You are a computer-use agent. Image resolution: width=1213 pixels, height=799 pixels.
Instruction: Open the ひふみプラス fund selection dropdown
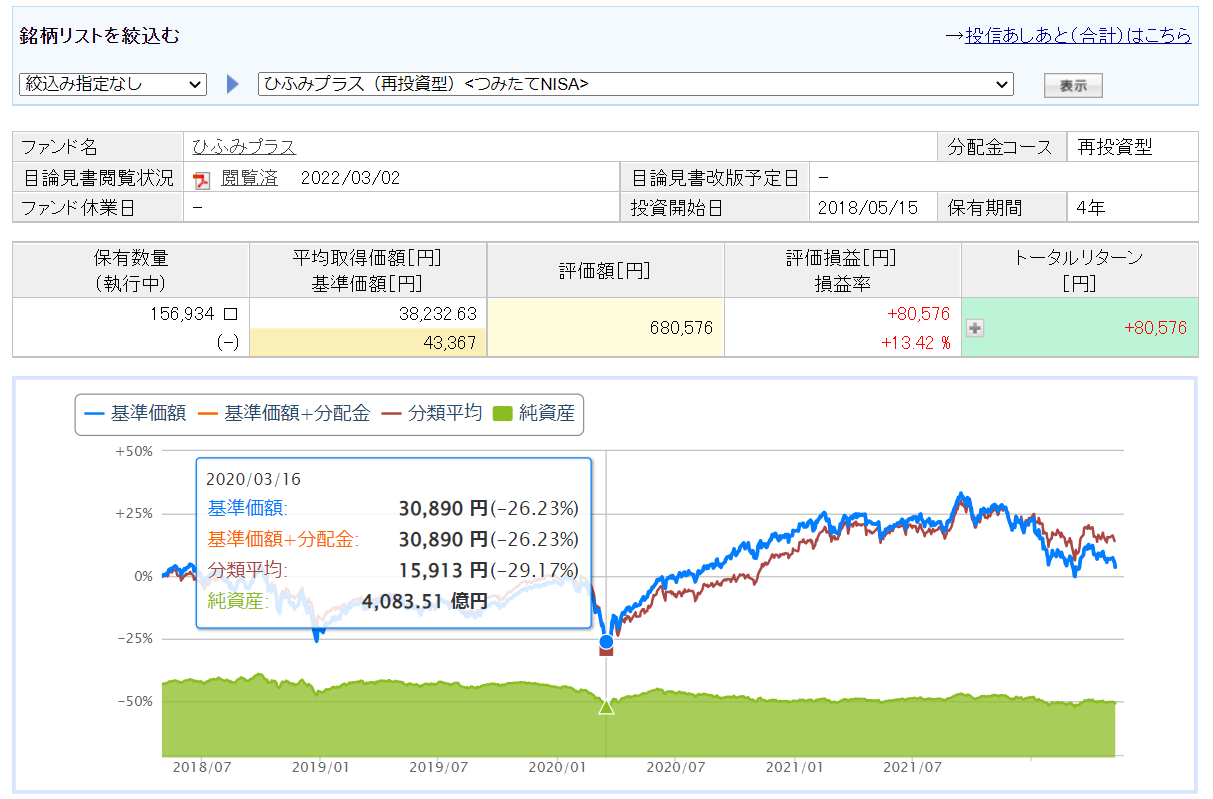tap(636, 85)
